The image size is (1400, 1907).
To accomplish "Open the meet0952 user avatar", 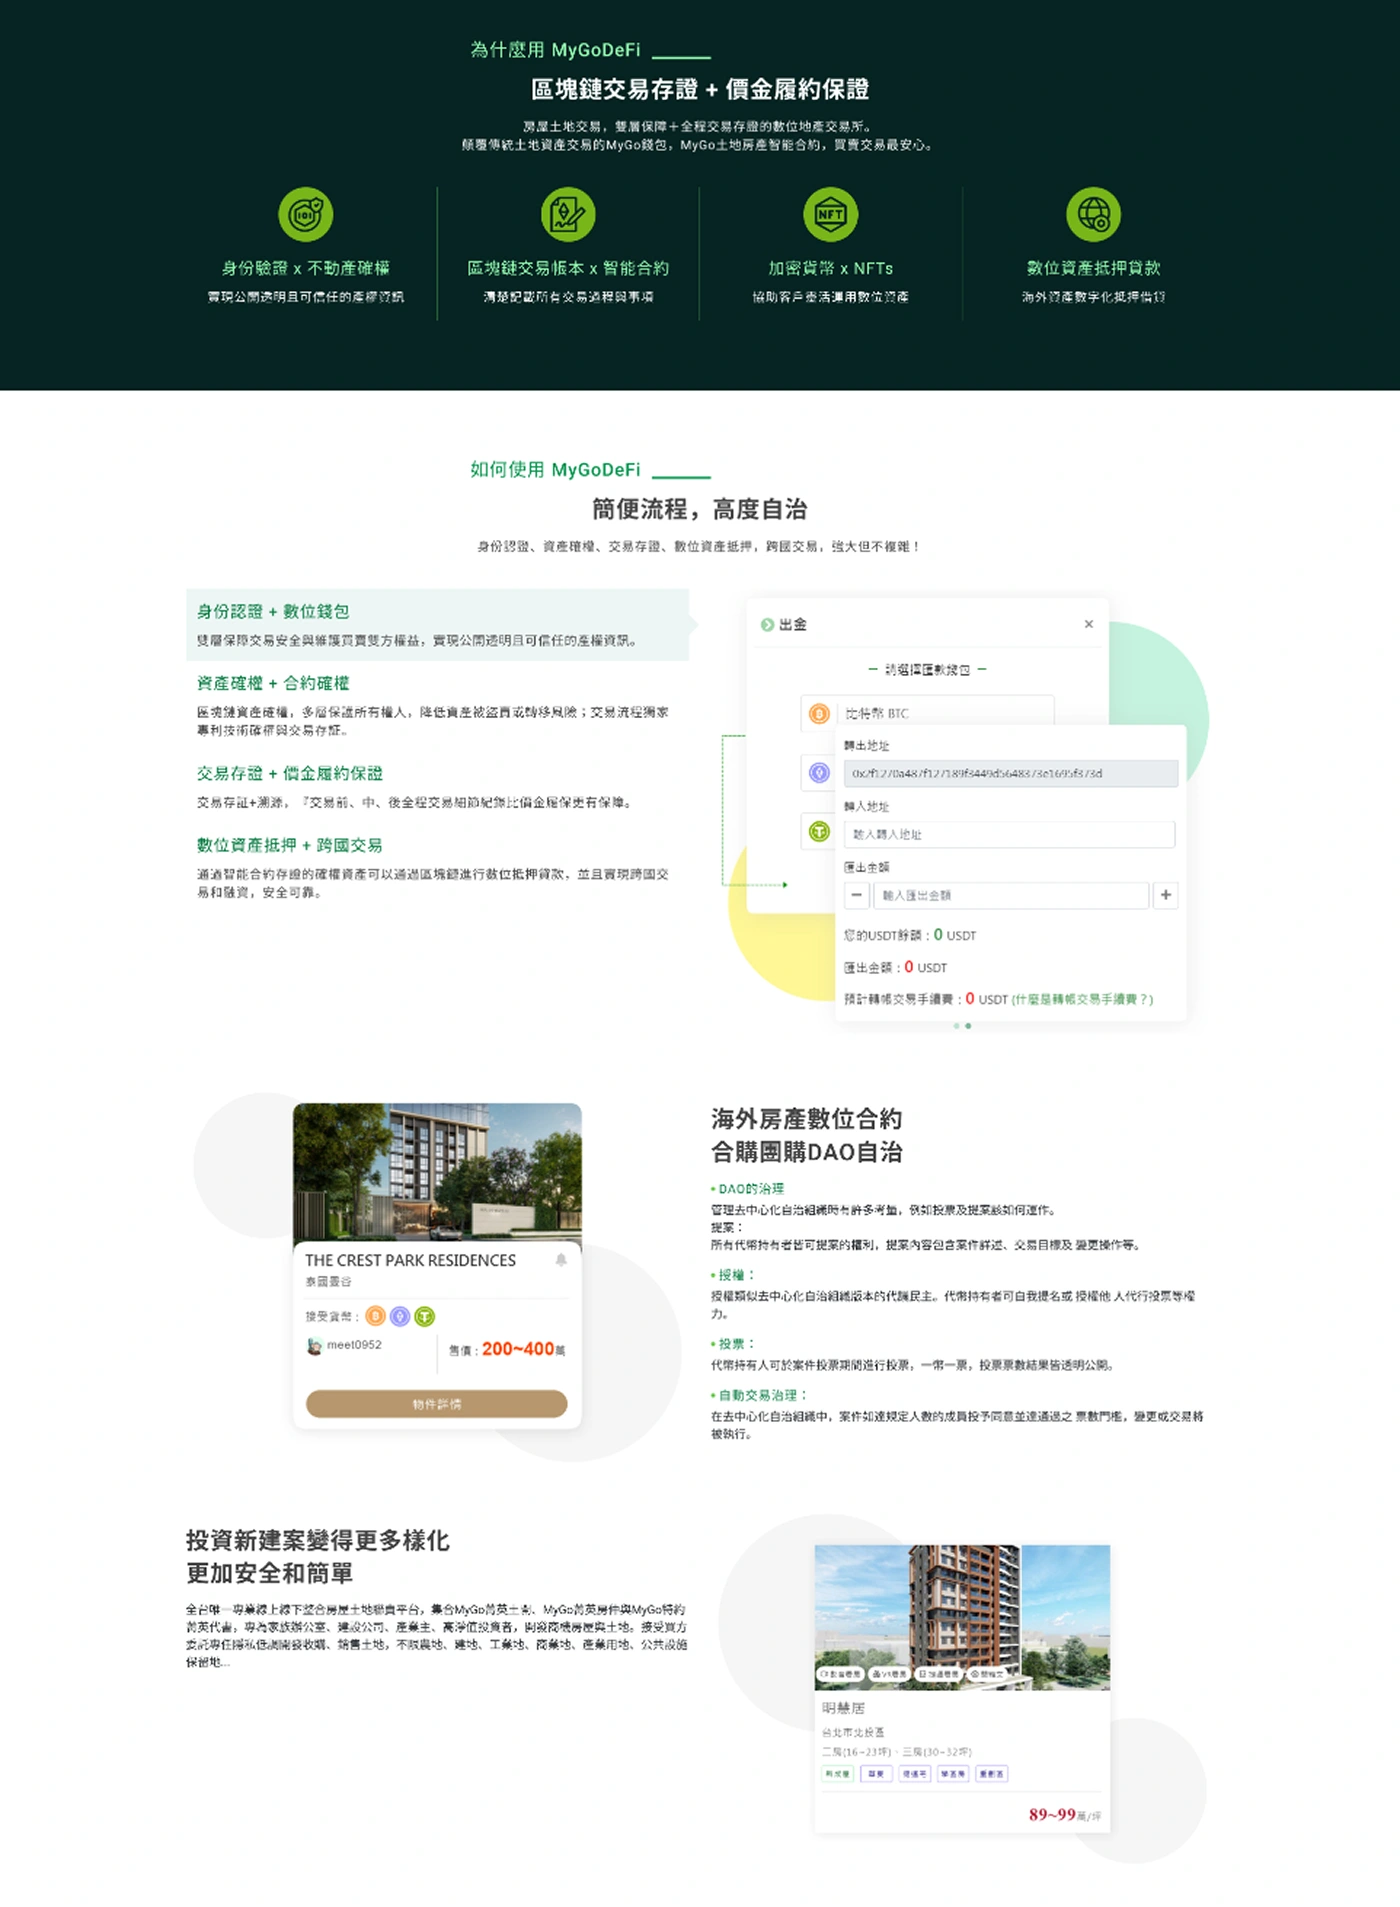I will (x=314, y=1346).
